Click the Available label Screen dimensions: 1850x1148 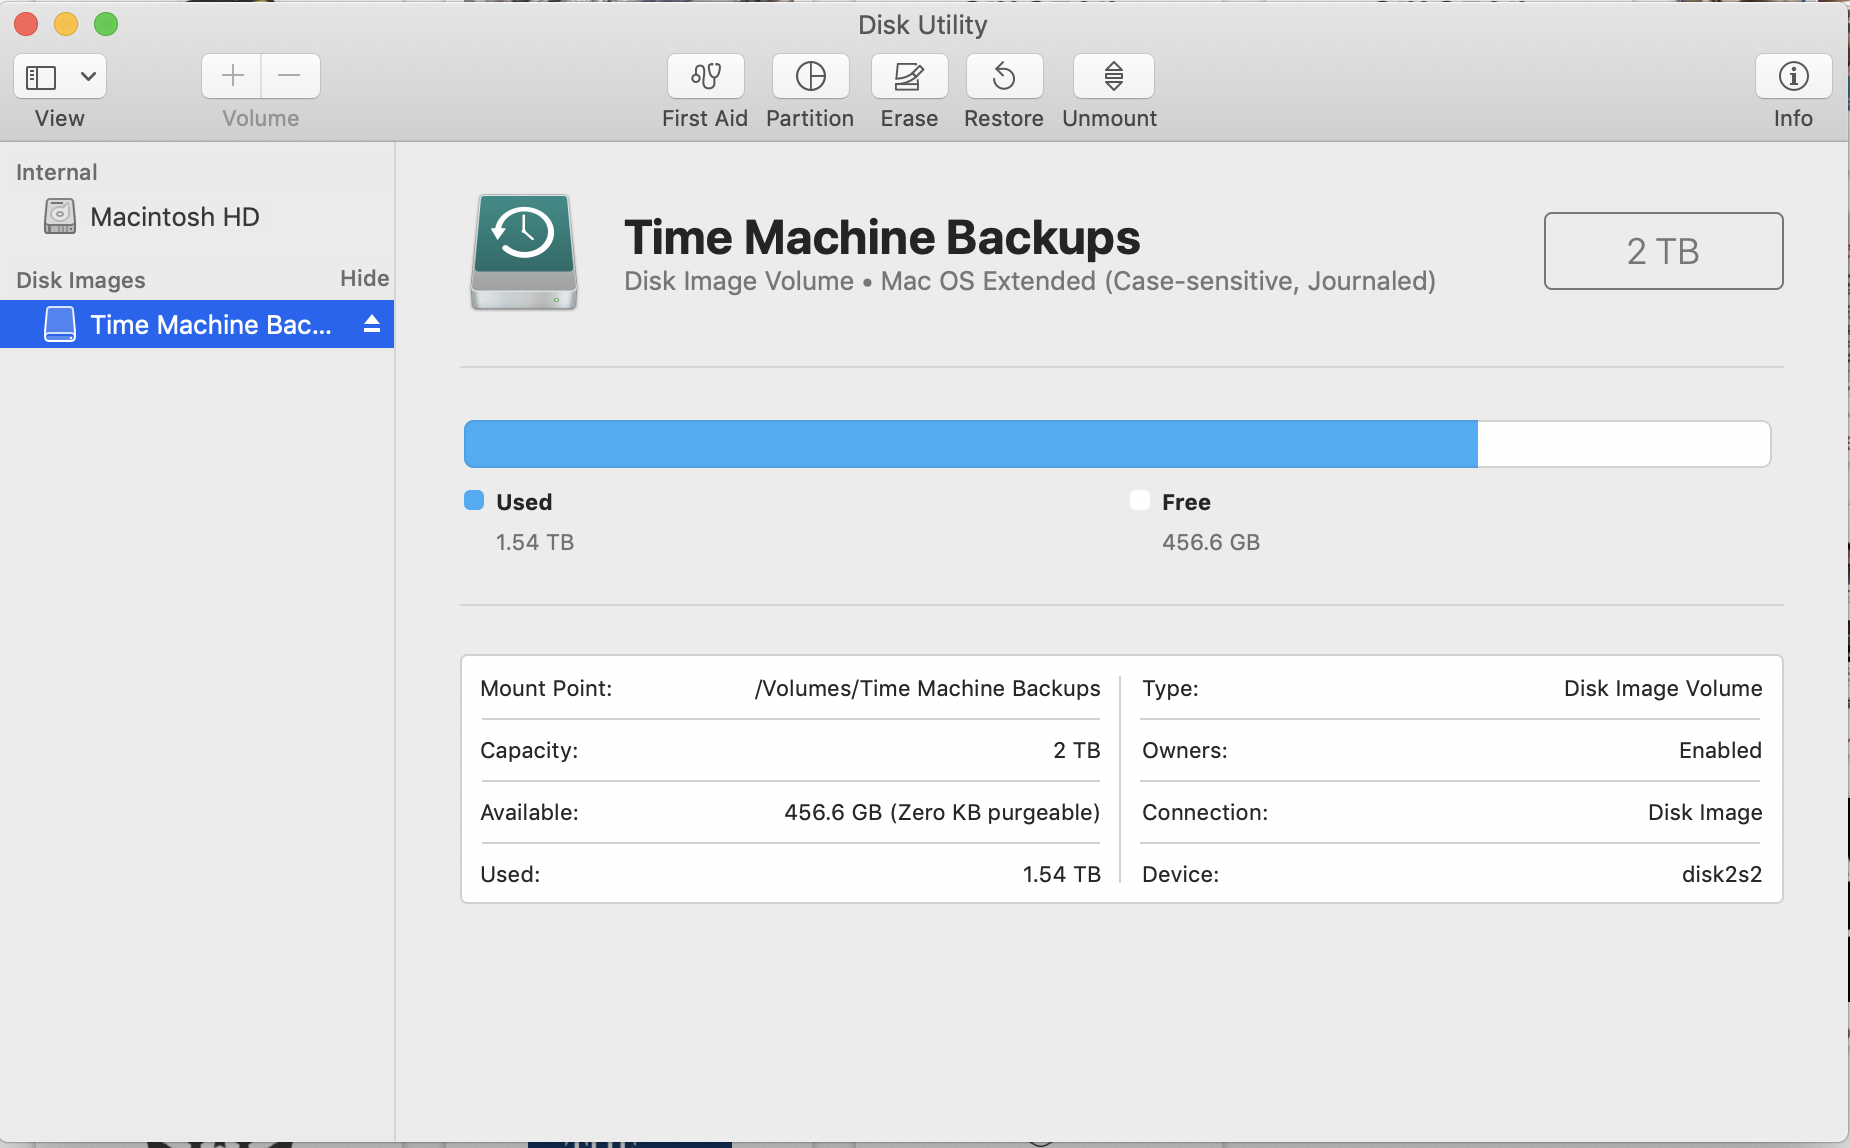[x=529, y=812]
